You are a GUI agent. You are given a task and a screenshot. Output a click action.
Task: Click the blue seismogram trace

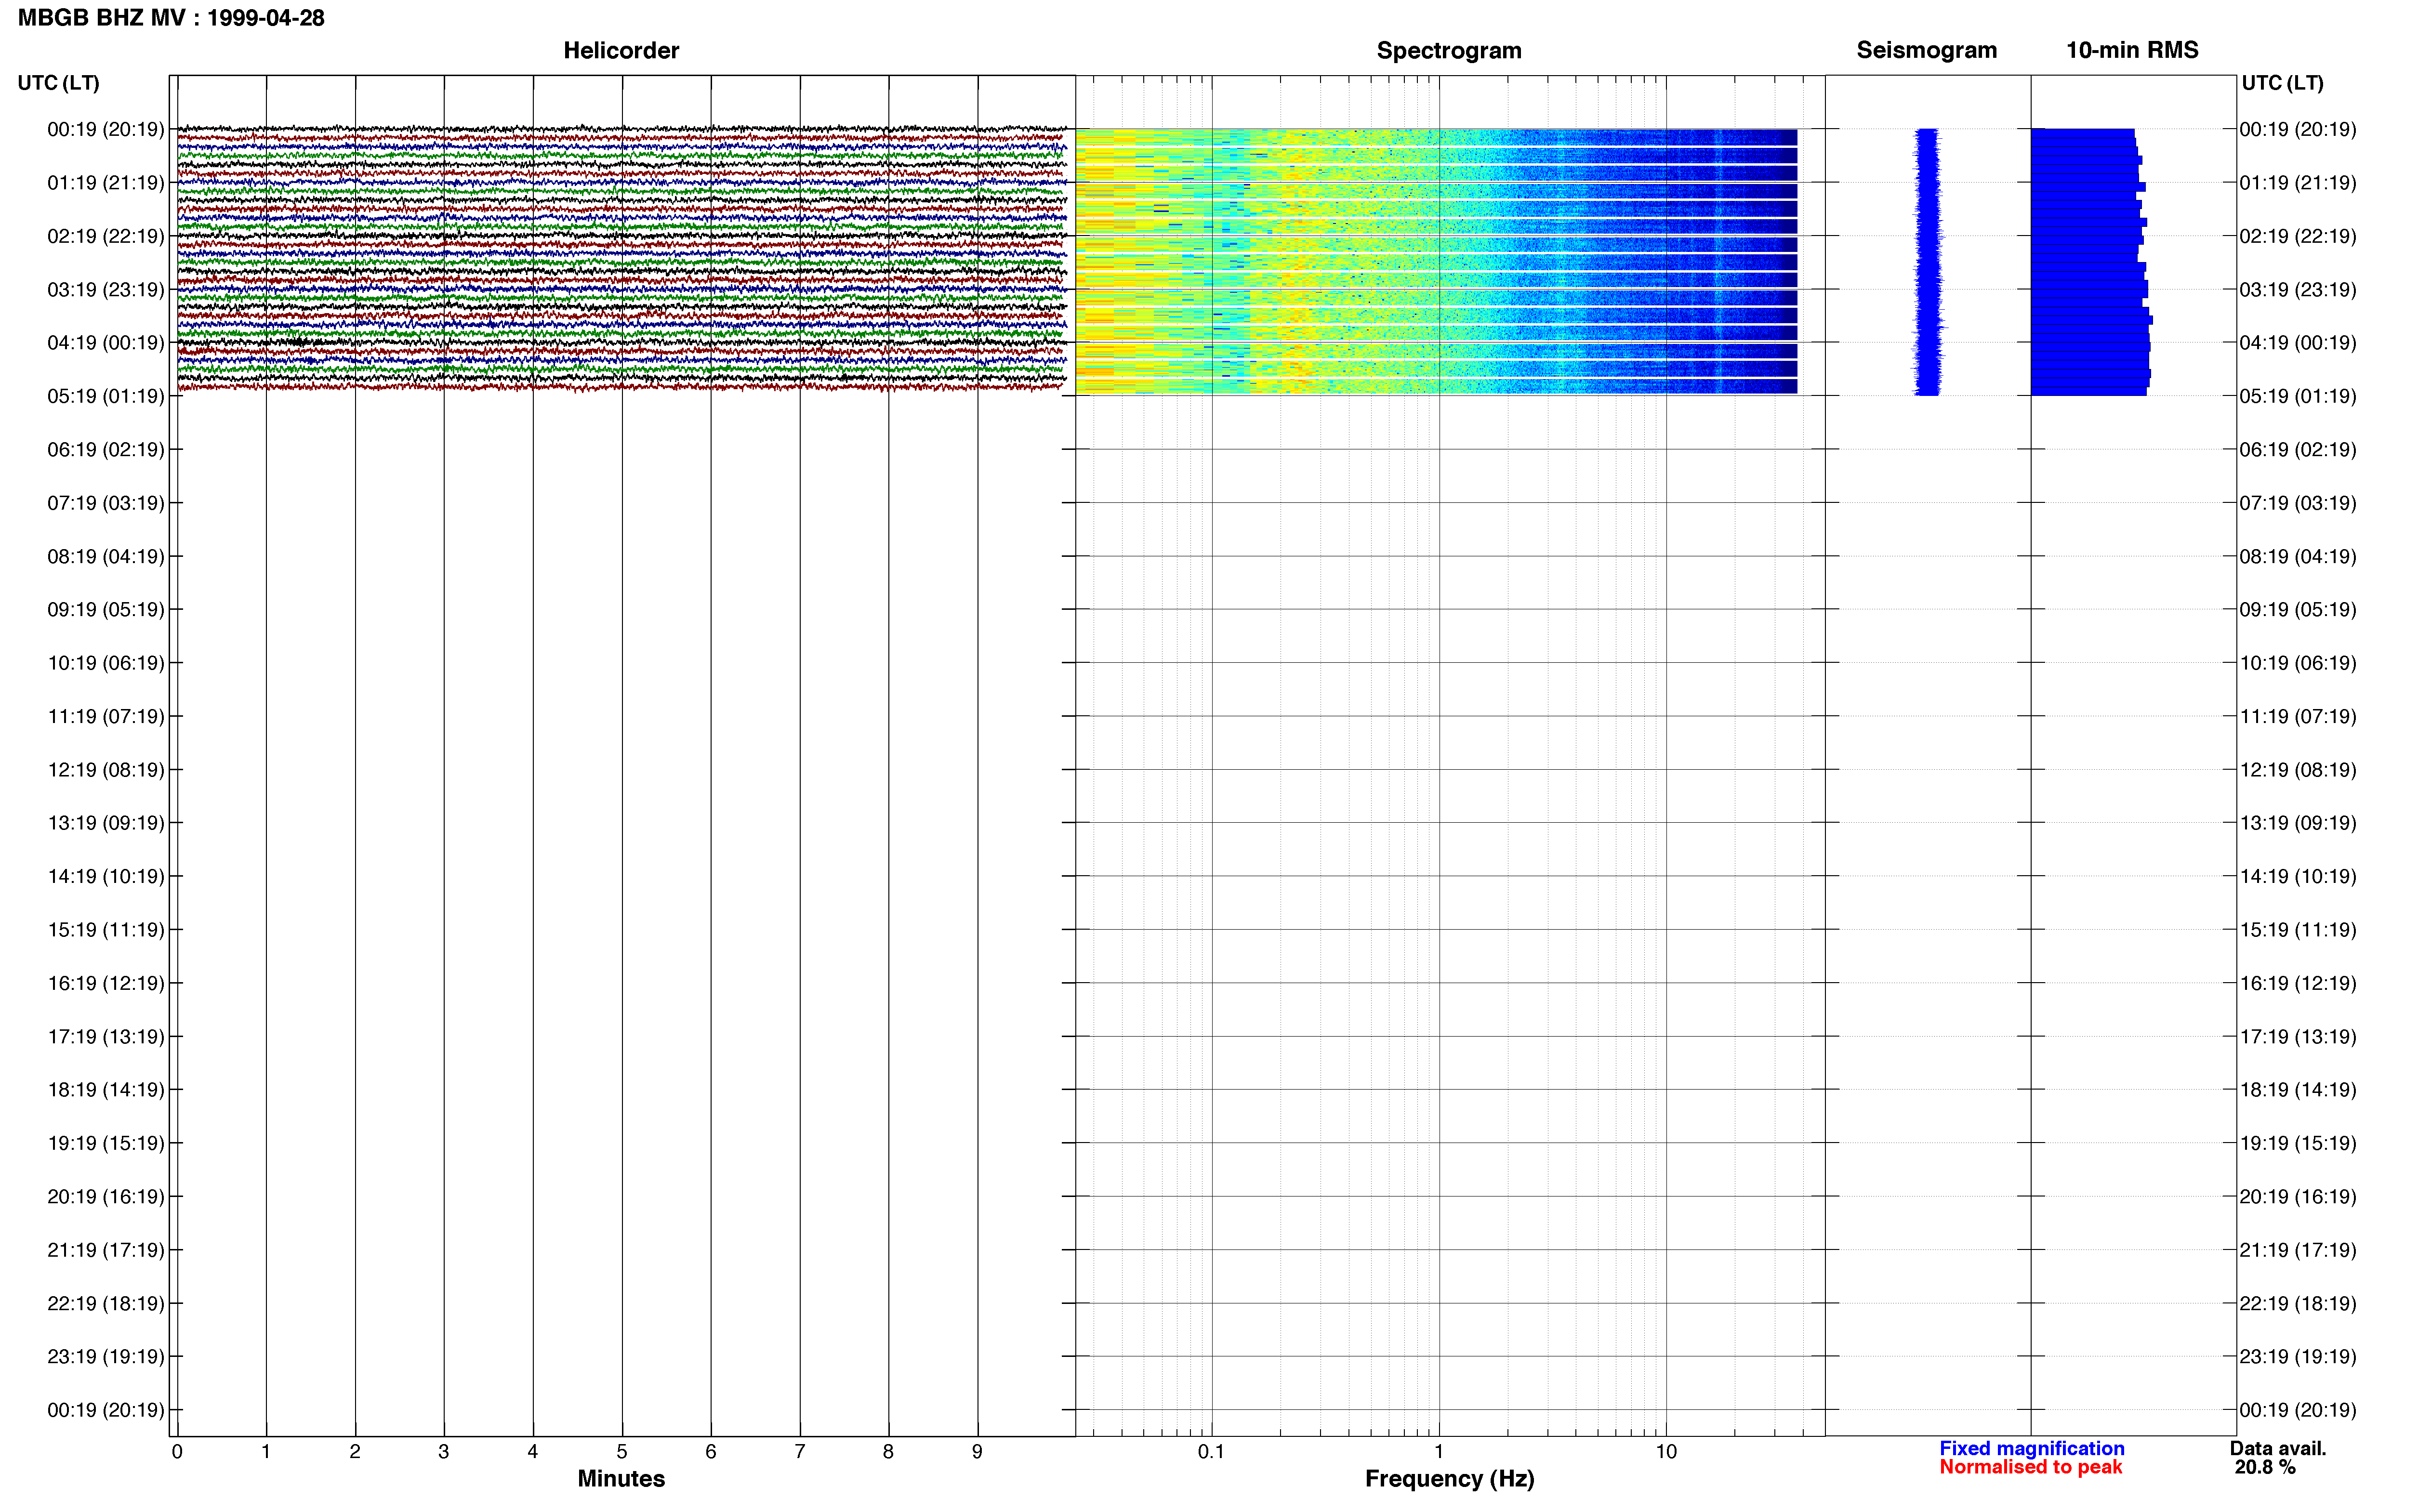[x=1927, y=262]
